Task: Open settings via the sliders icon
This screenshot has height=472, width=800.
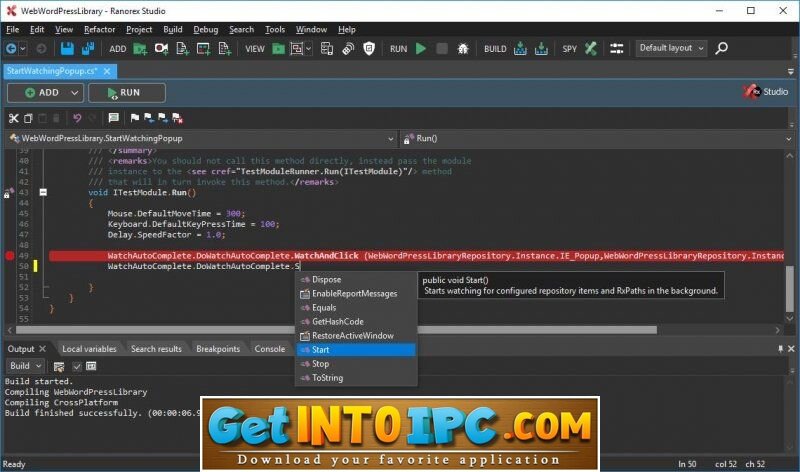Action: pyautogui.click(x=616, y=48)
